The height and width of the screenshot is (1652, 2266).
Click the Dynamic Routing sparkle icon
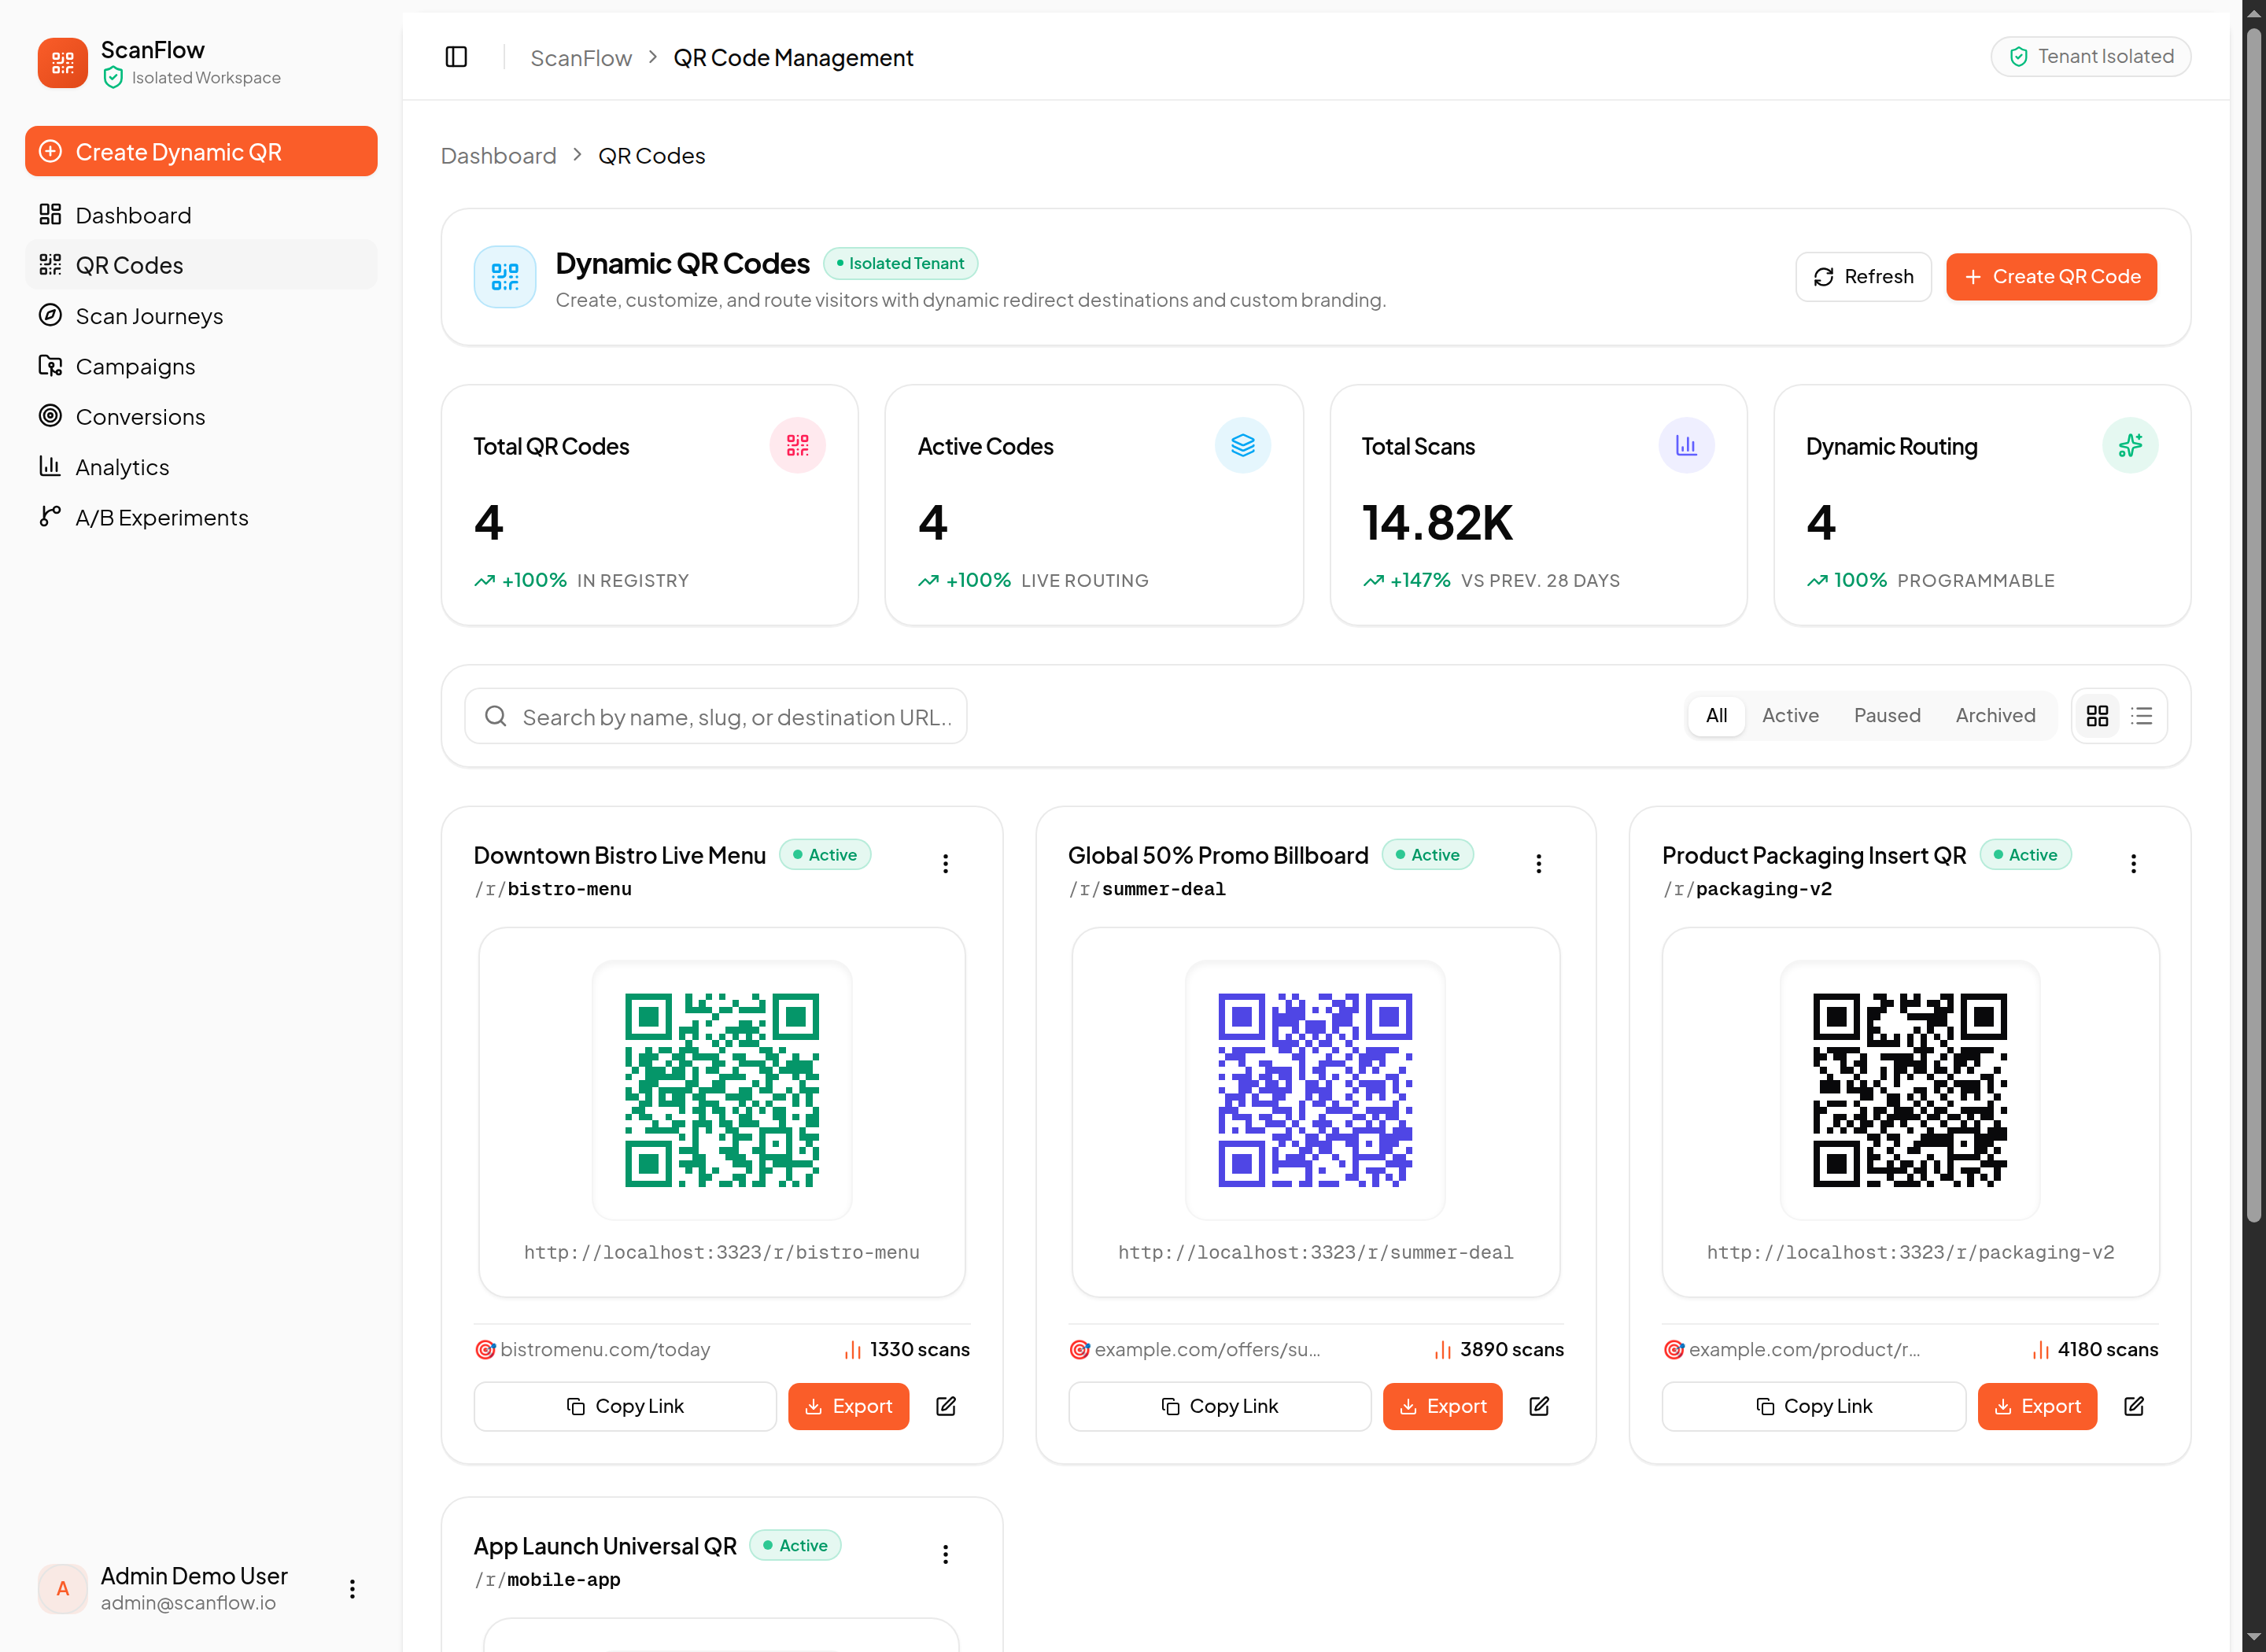pos(2130,446)
